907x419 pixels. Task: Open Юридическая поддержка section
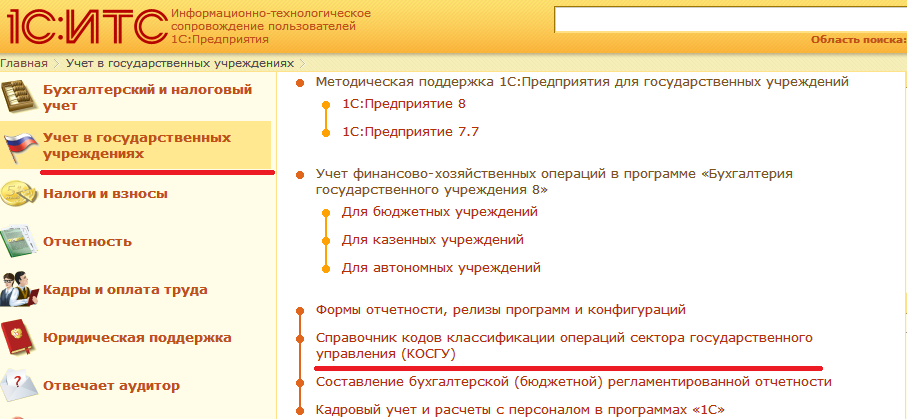[x=137, y=337]
